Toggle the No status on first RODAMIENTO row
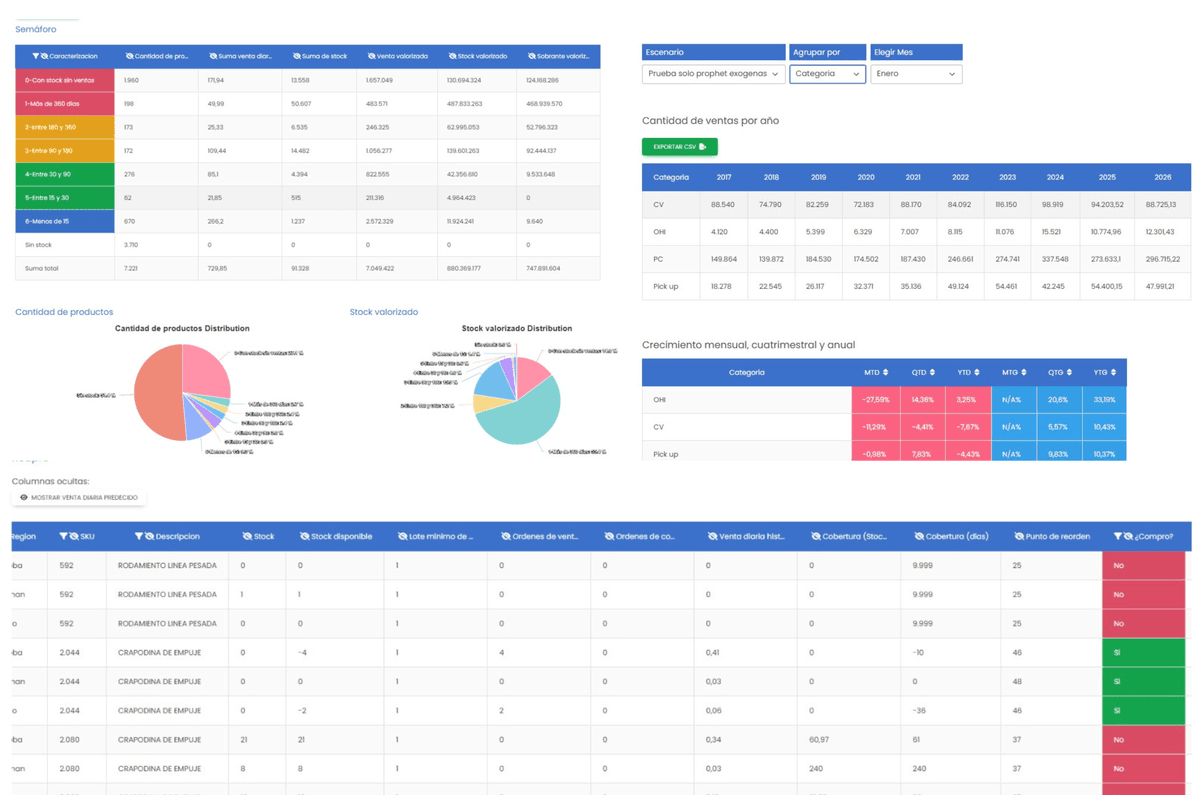This screenshot has height=795, width=1200. (1143, 565)
